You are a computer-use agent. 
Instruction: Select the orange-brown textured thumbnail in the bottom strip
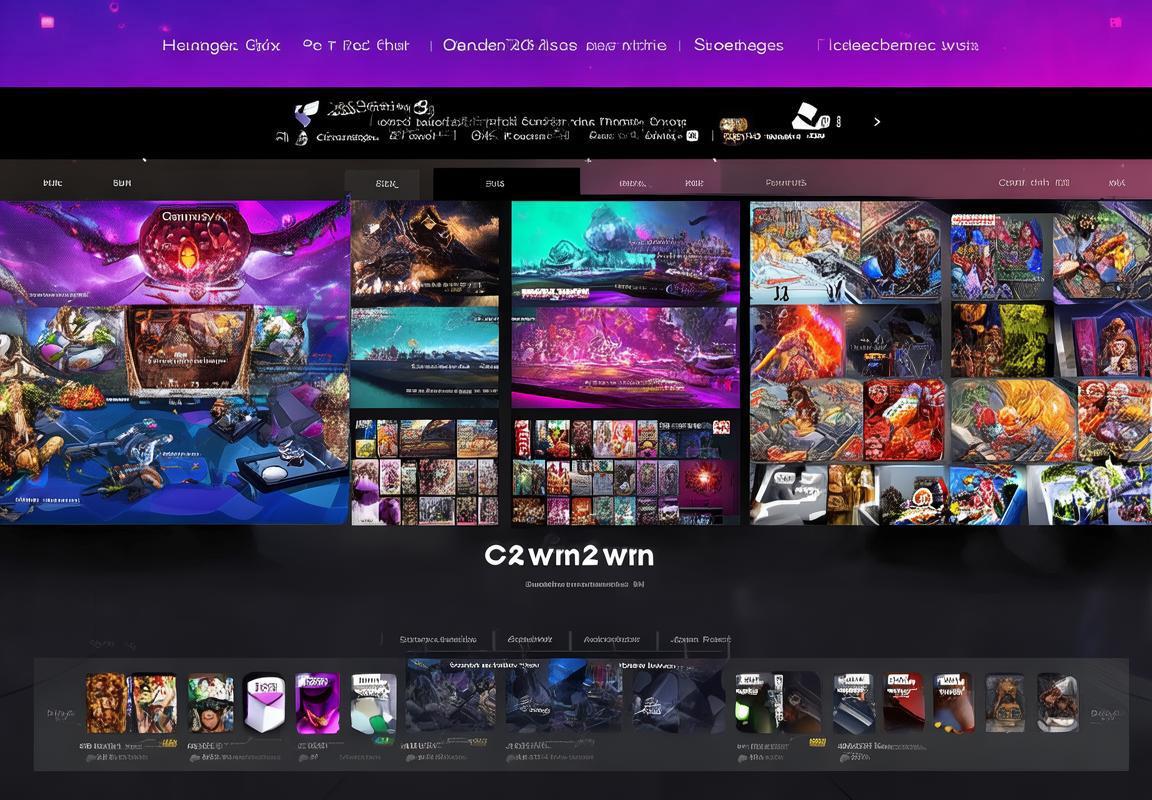coord(107,704)
